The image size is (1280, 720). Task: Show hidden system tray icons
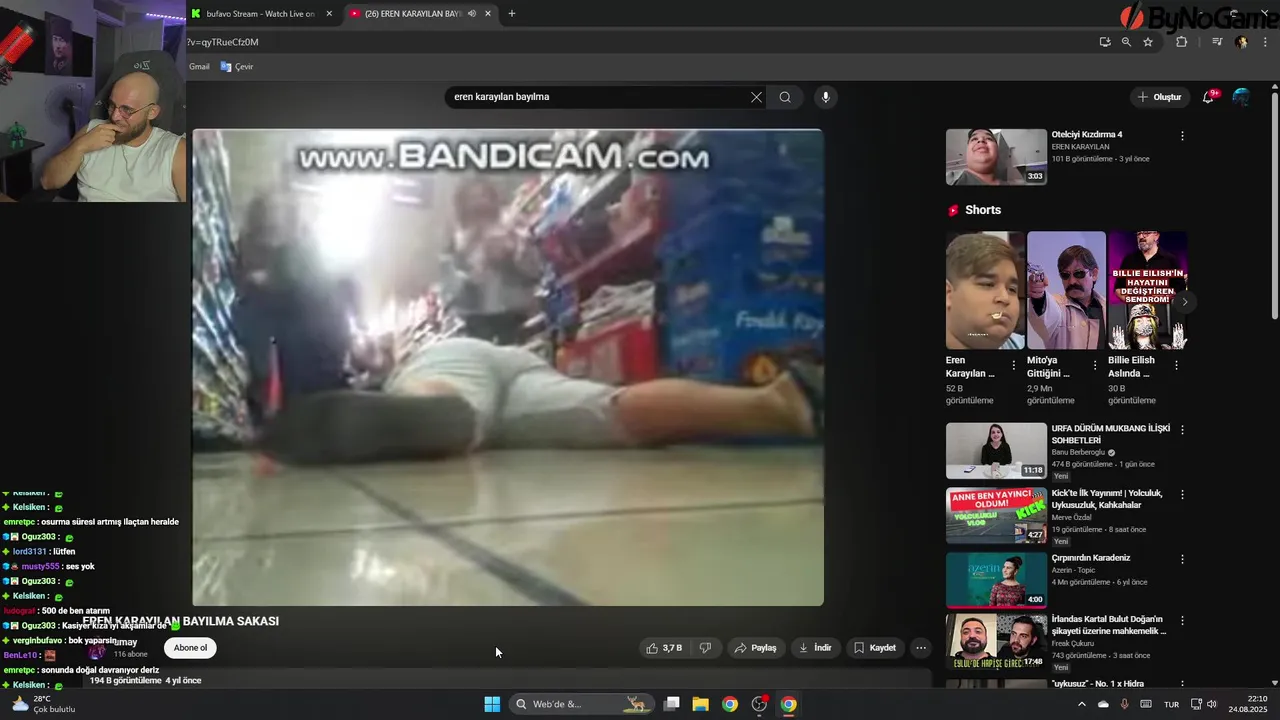pos(1081,704)
